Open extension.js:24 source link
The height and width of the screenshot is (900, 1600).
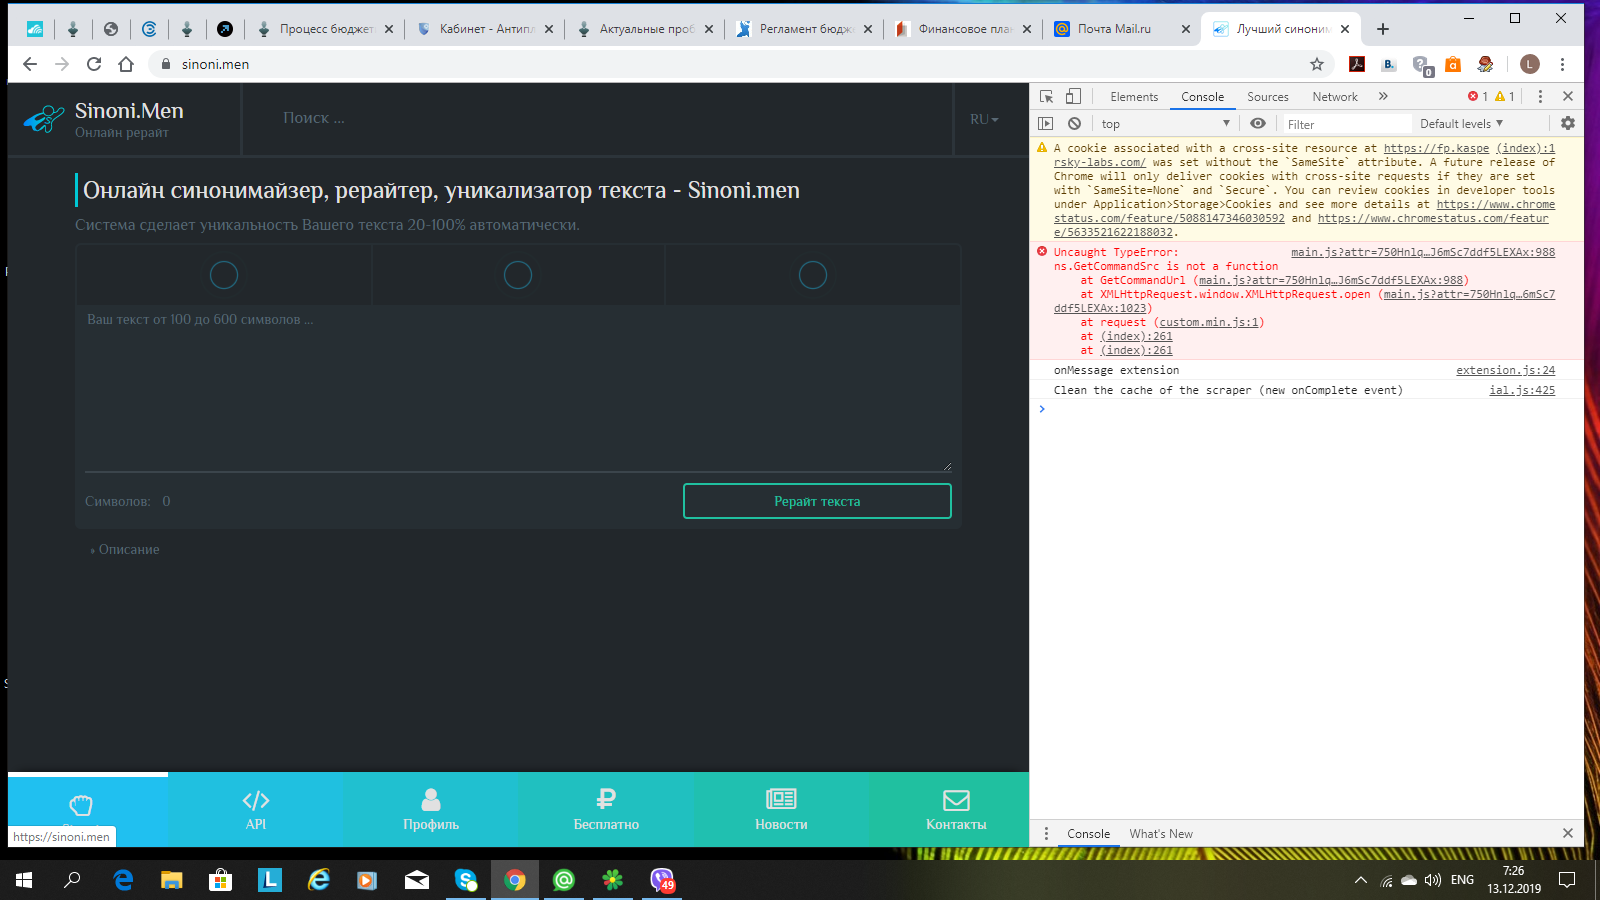point(1505,370)
